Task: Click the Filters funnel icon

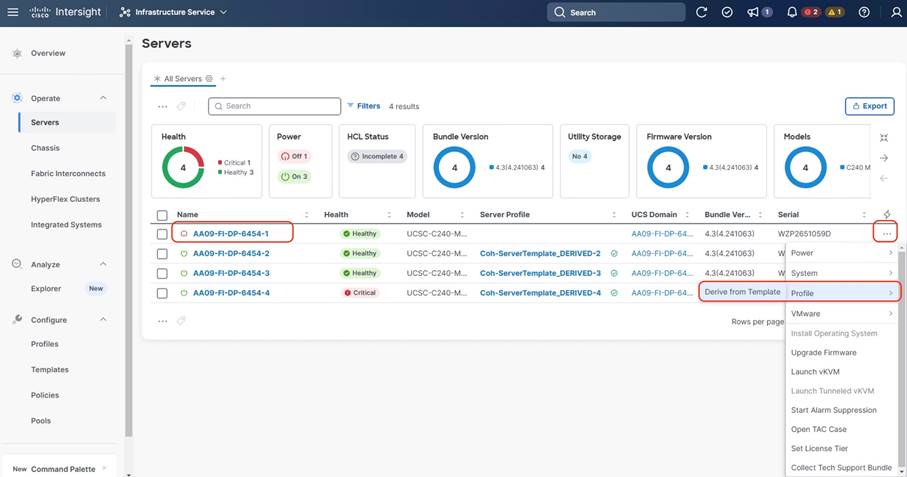Action: (x=351, y=106)
